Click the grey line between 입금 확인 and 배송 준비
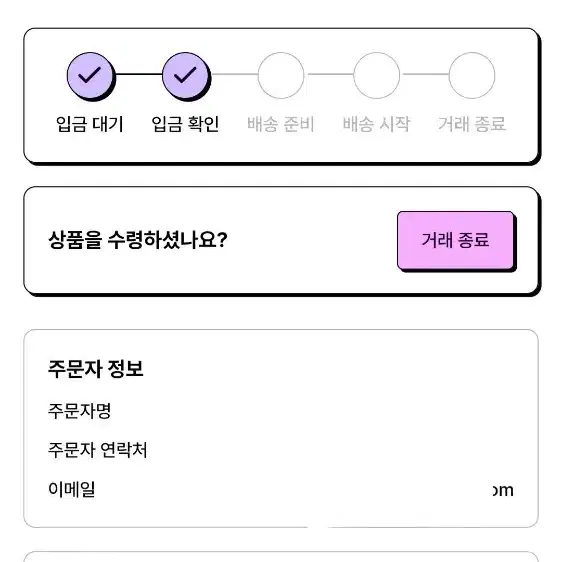562x562 pixels. 234,74
